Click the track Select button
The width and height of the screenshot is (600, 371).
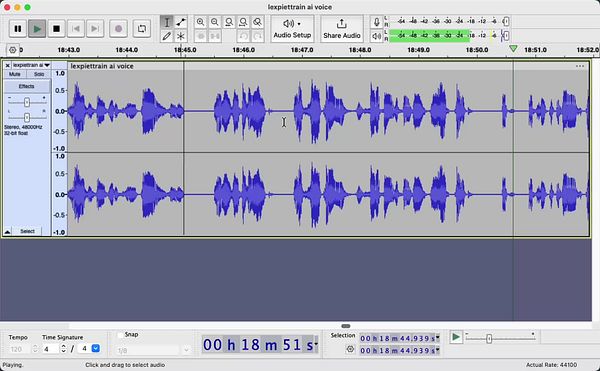[x=27, y=231]
